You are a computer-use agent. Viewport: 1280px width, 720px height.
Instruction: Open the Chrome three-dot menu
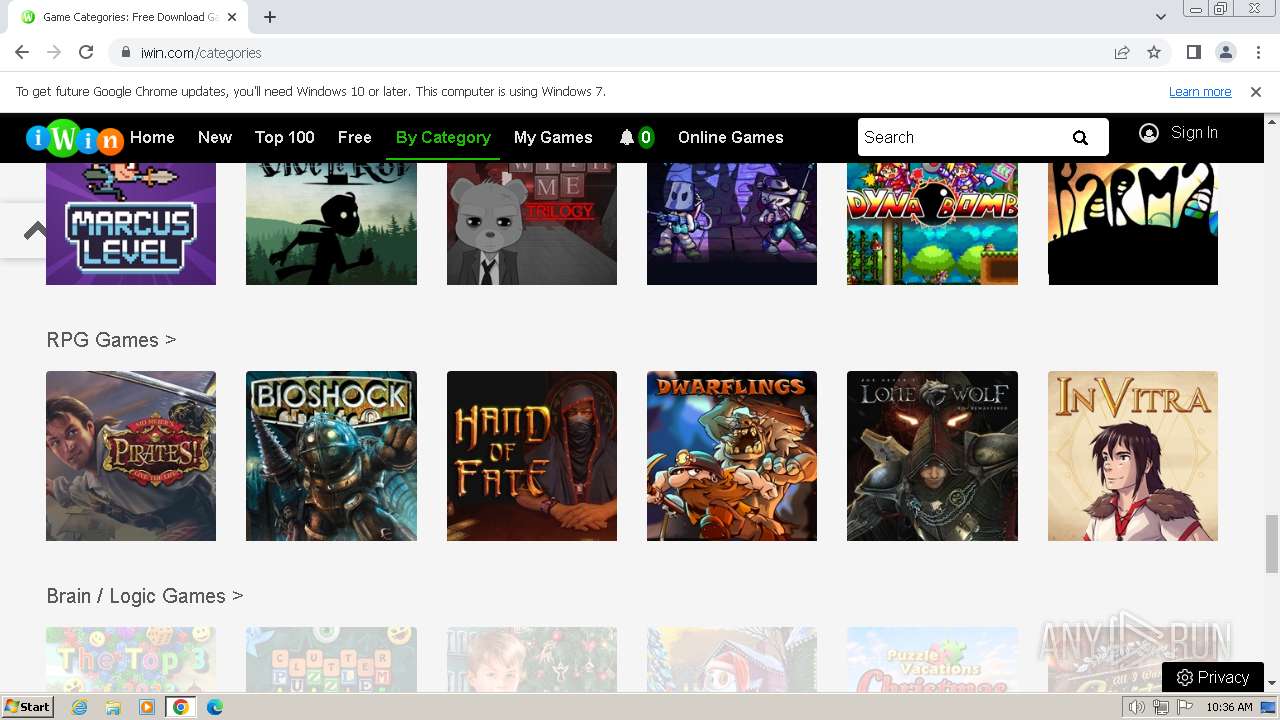1257,52
